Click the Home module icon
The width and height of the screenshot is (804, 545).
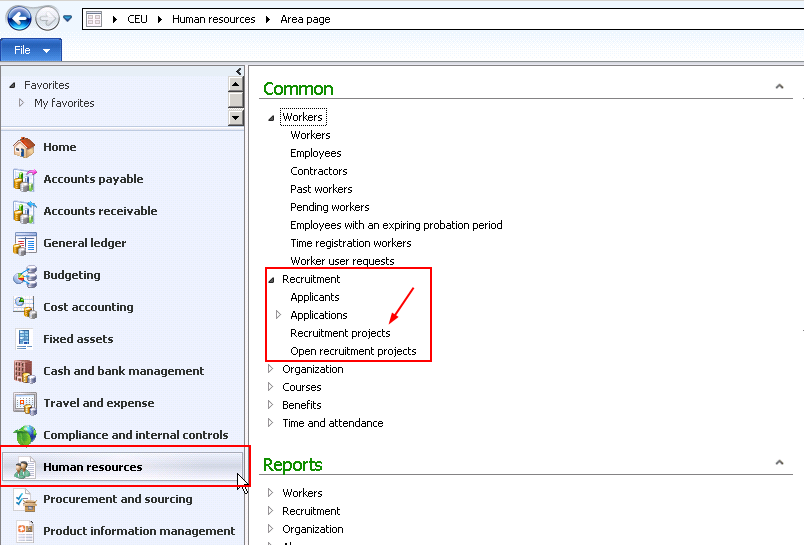pyautogui.click(x=25, y=148)
